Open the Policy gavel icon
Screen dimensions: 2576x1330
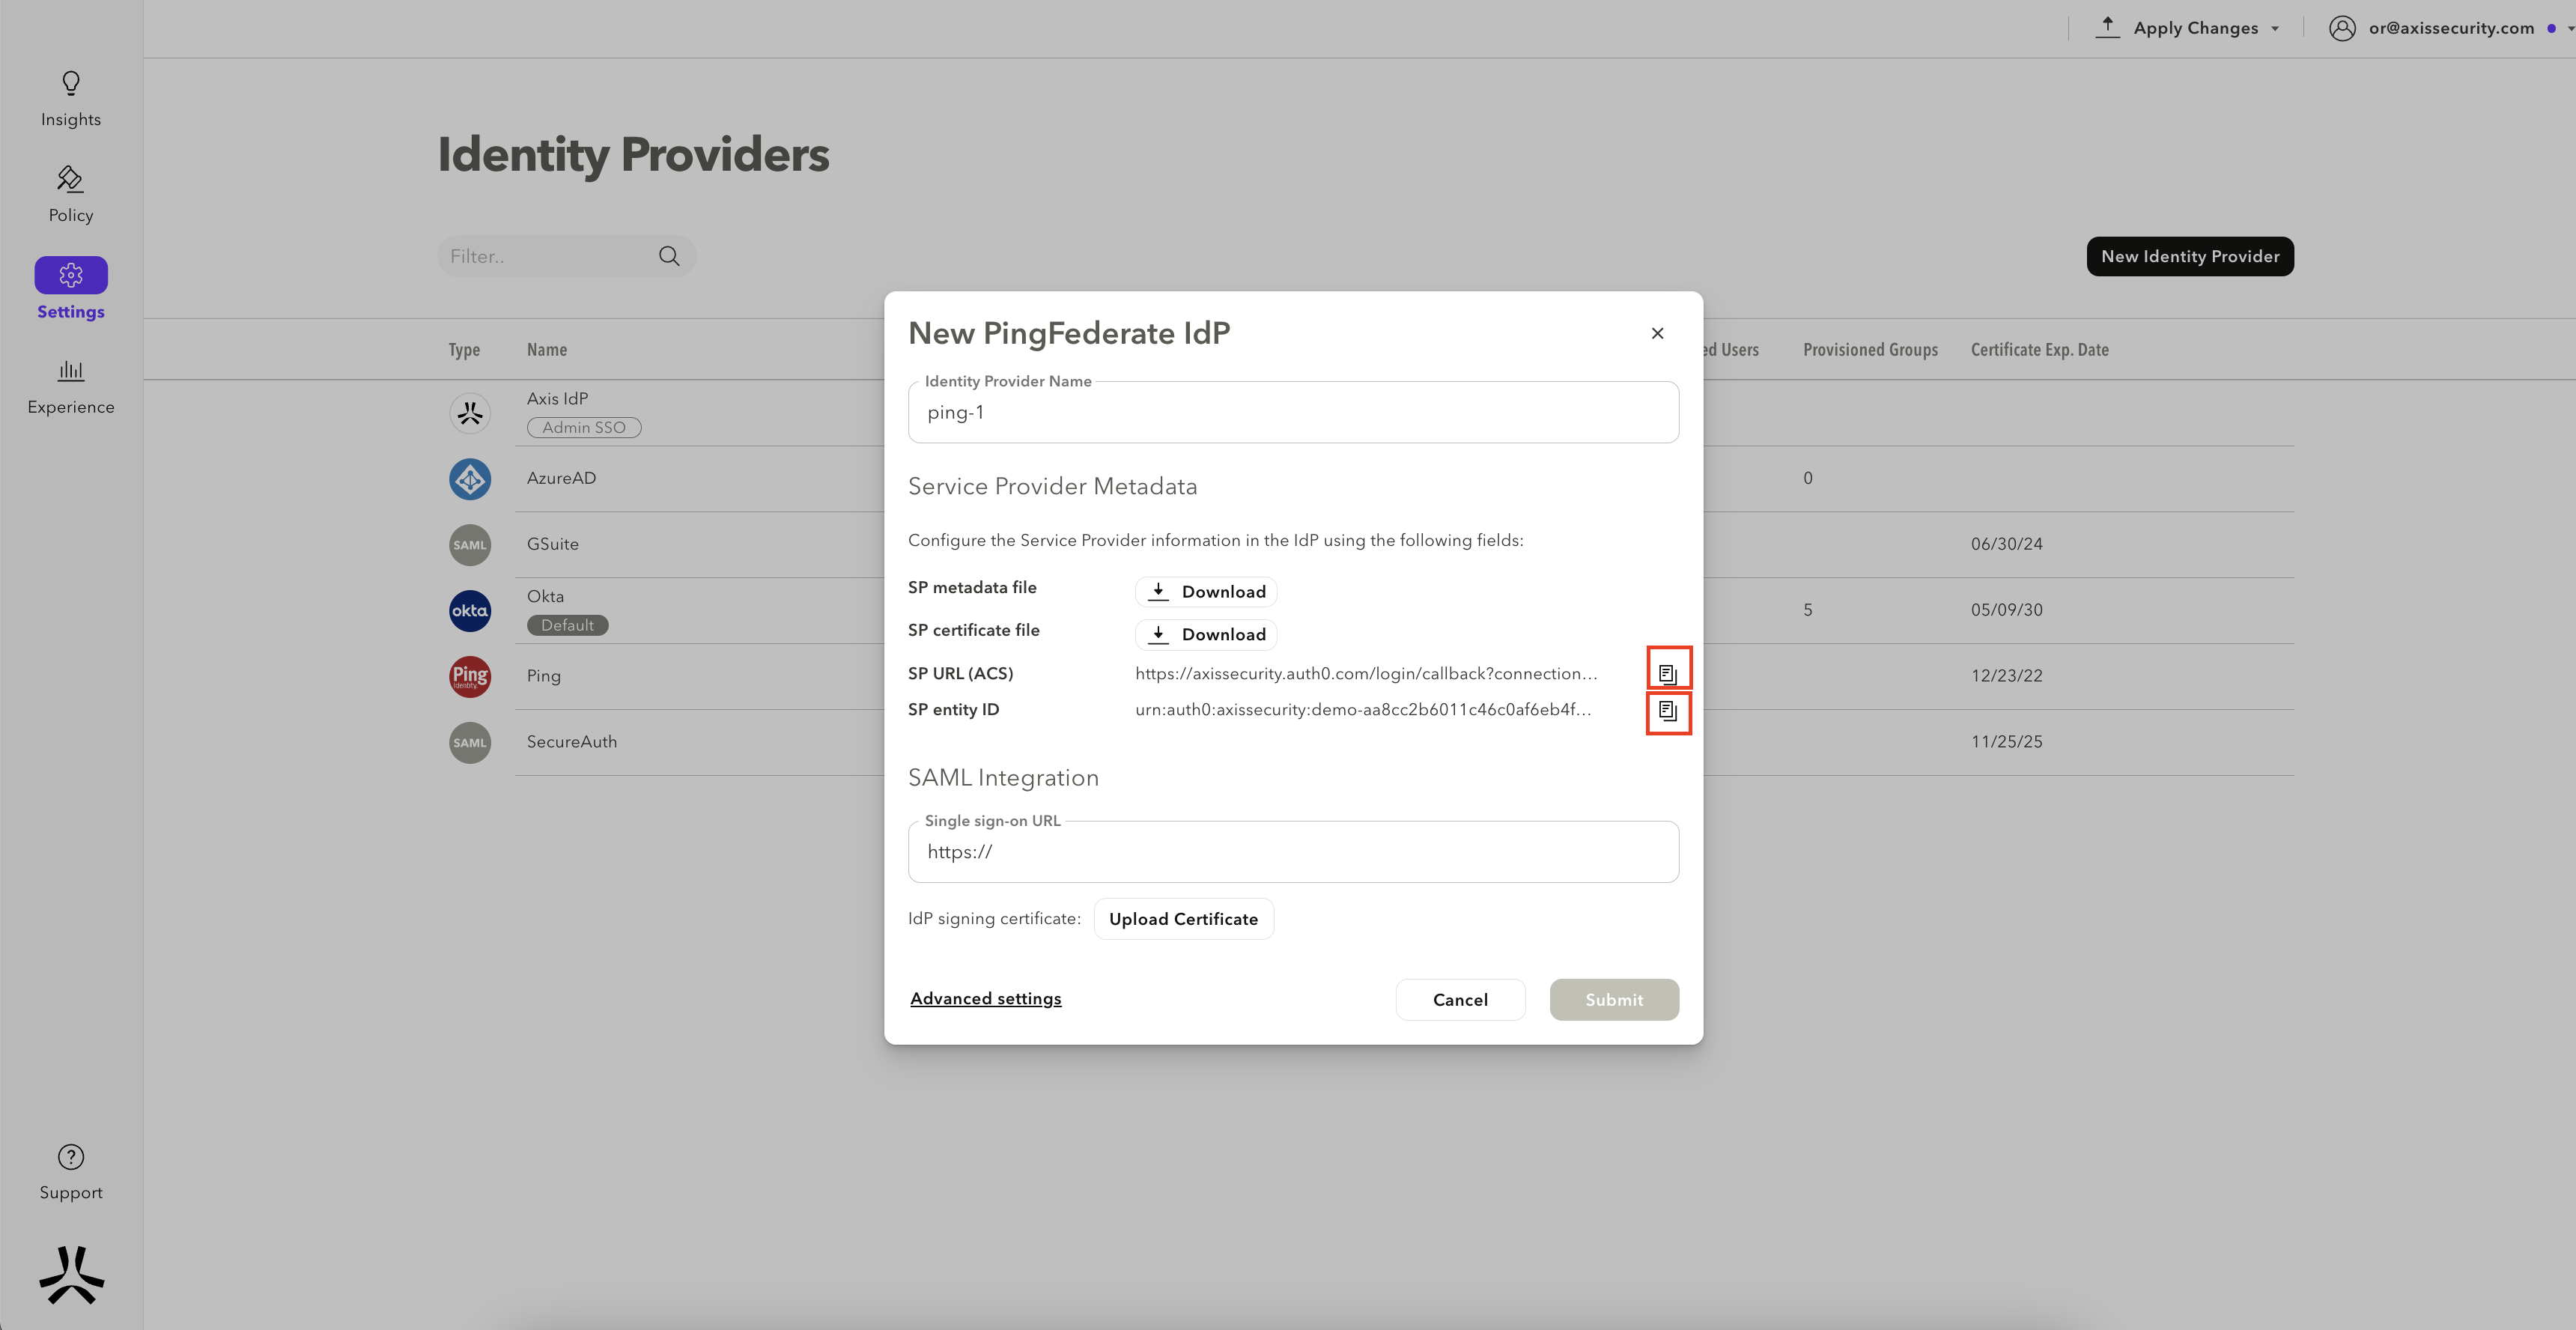70,179
